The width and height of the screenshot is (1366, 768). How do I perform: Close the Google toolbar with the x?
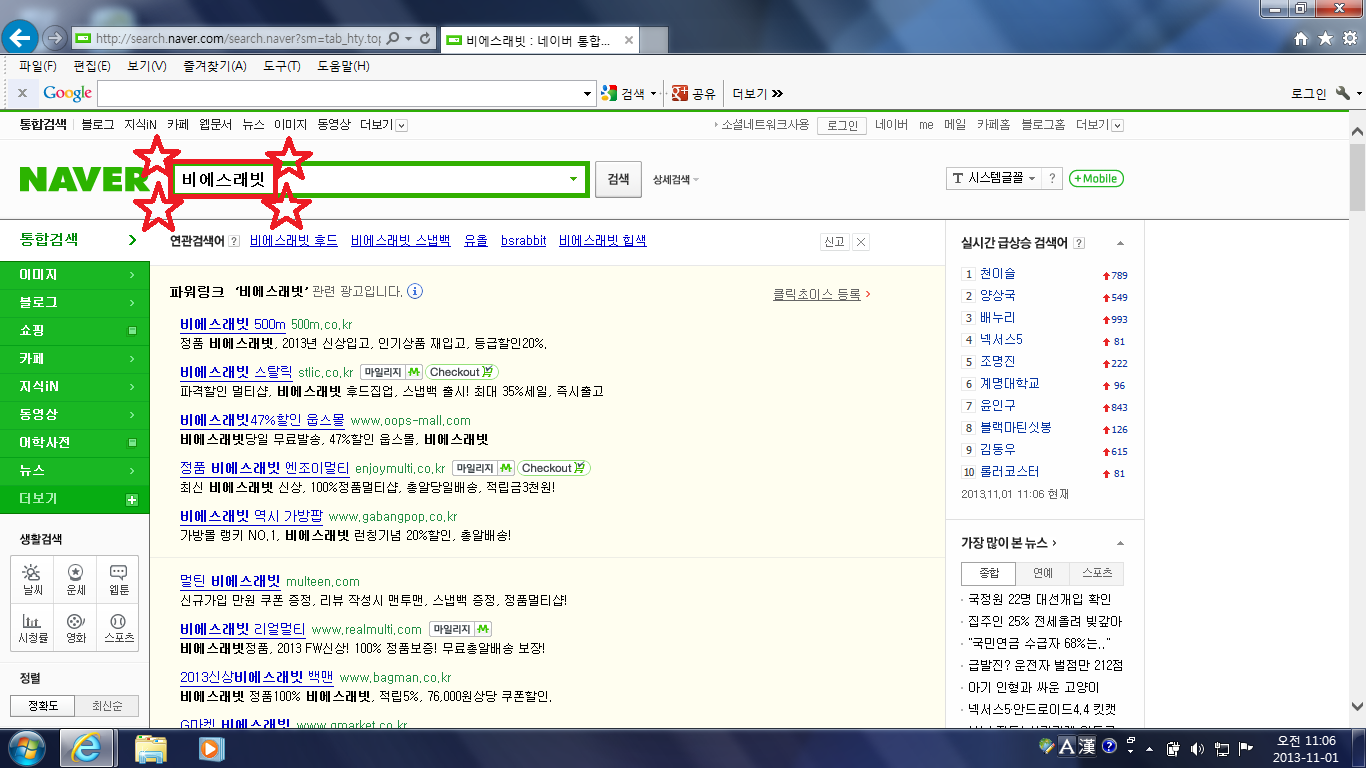22,93
